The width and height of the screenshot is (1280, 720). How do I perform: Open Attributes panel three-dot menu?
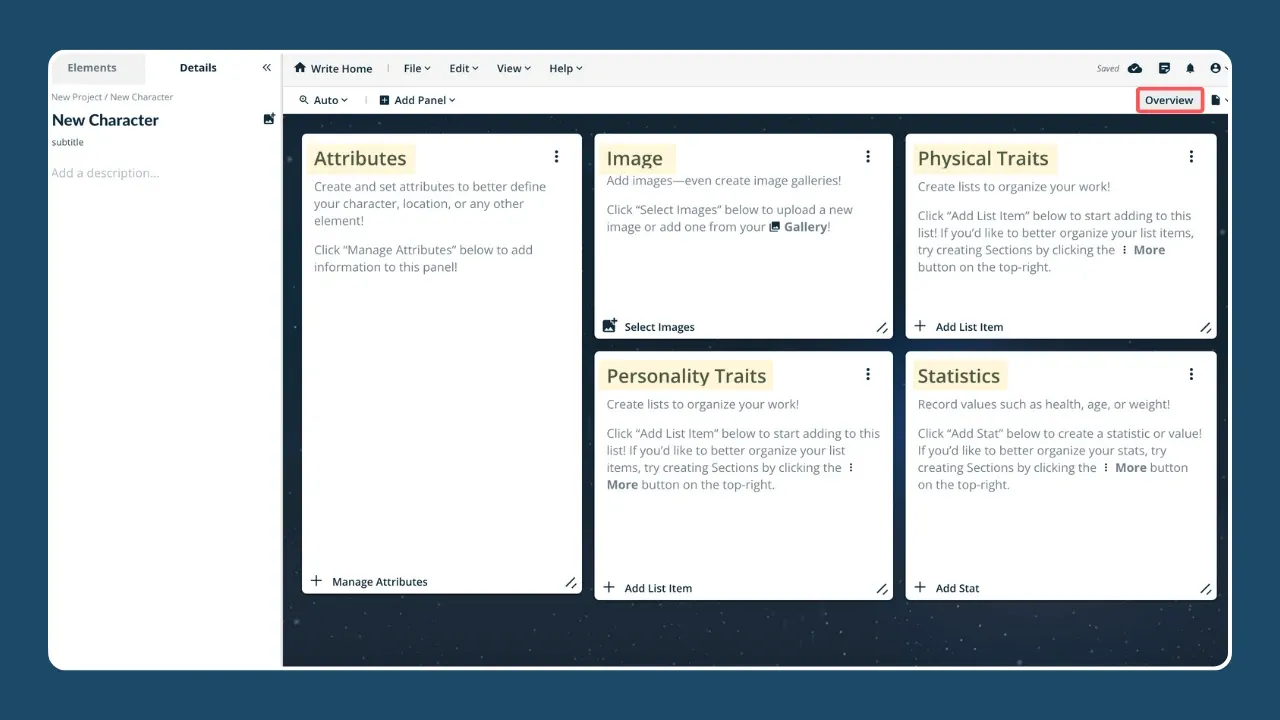click(x=556, y=157)
